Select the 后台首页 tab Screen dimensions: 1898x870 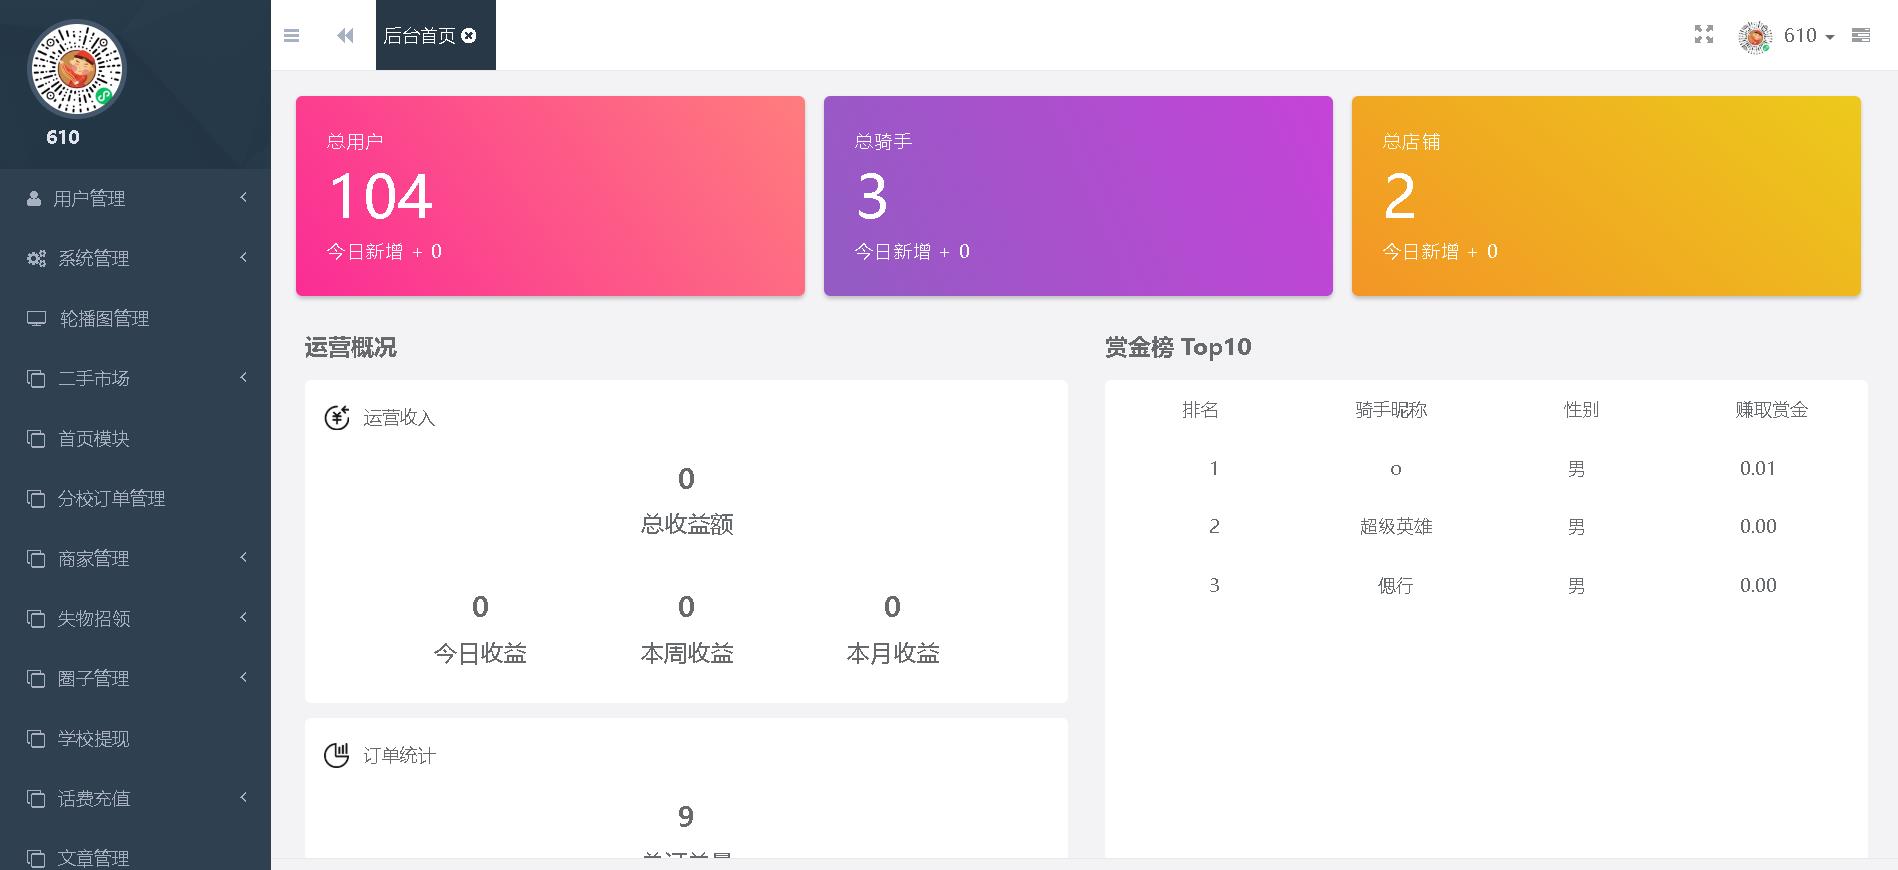tap(419, 36)
